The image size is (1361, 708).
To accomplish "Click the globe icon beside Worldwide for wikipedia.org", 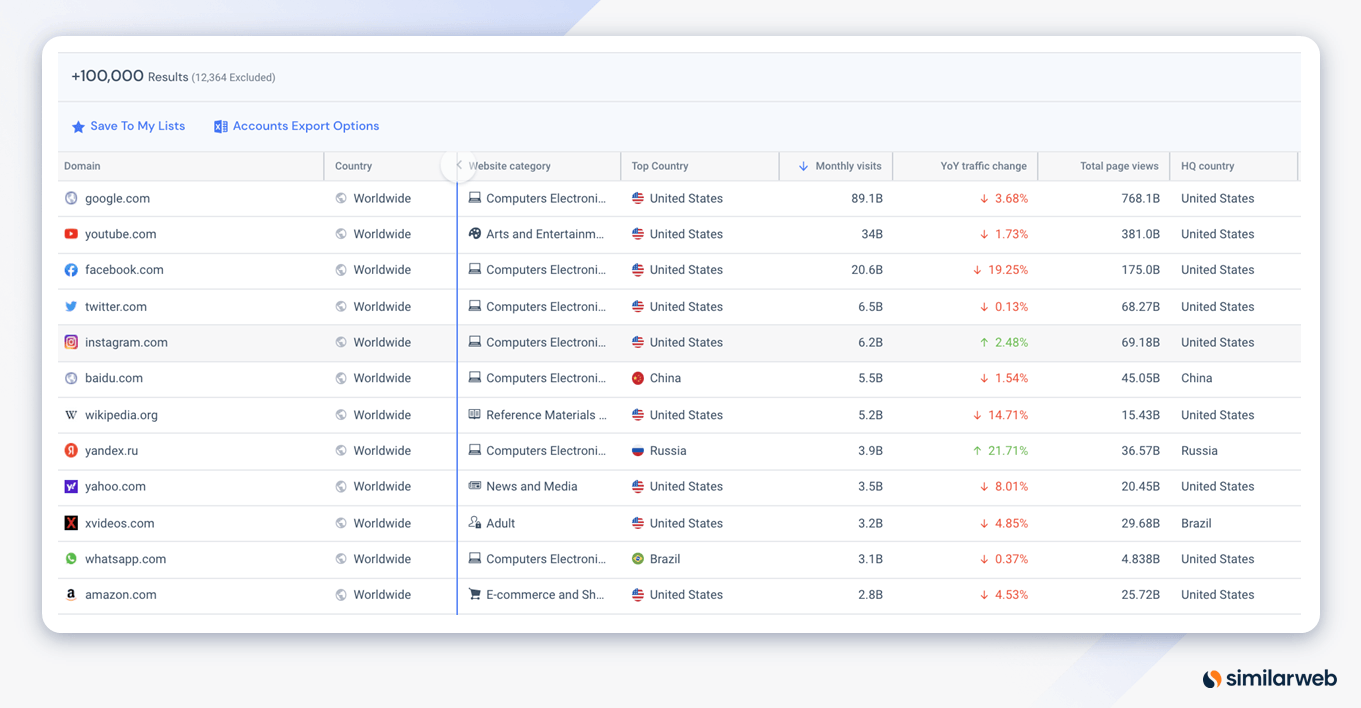I will 340,414.
